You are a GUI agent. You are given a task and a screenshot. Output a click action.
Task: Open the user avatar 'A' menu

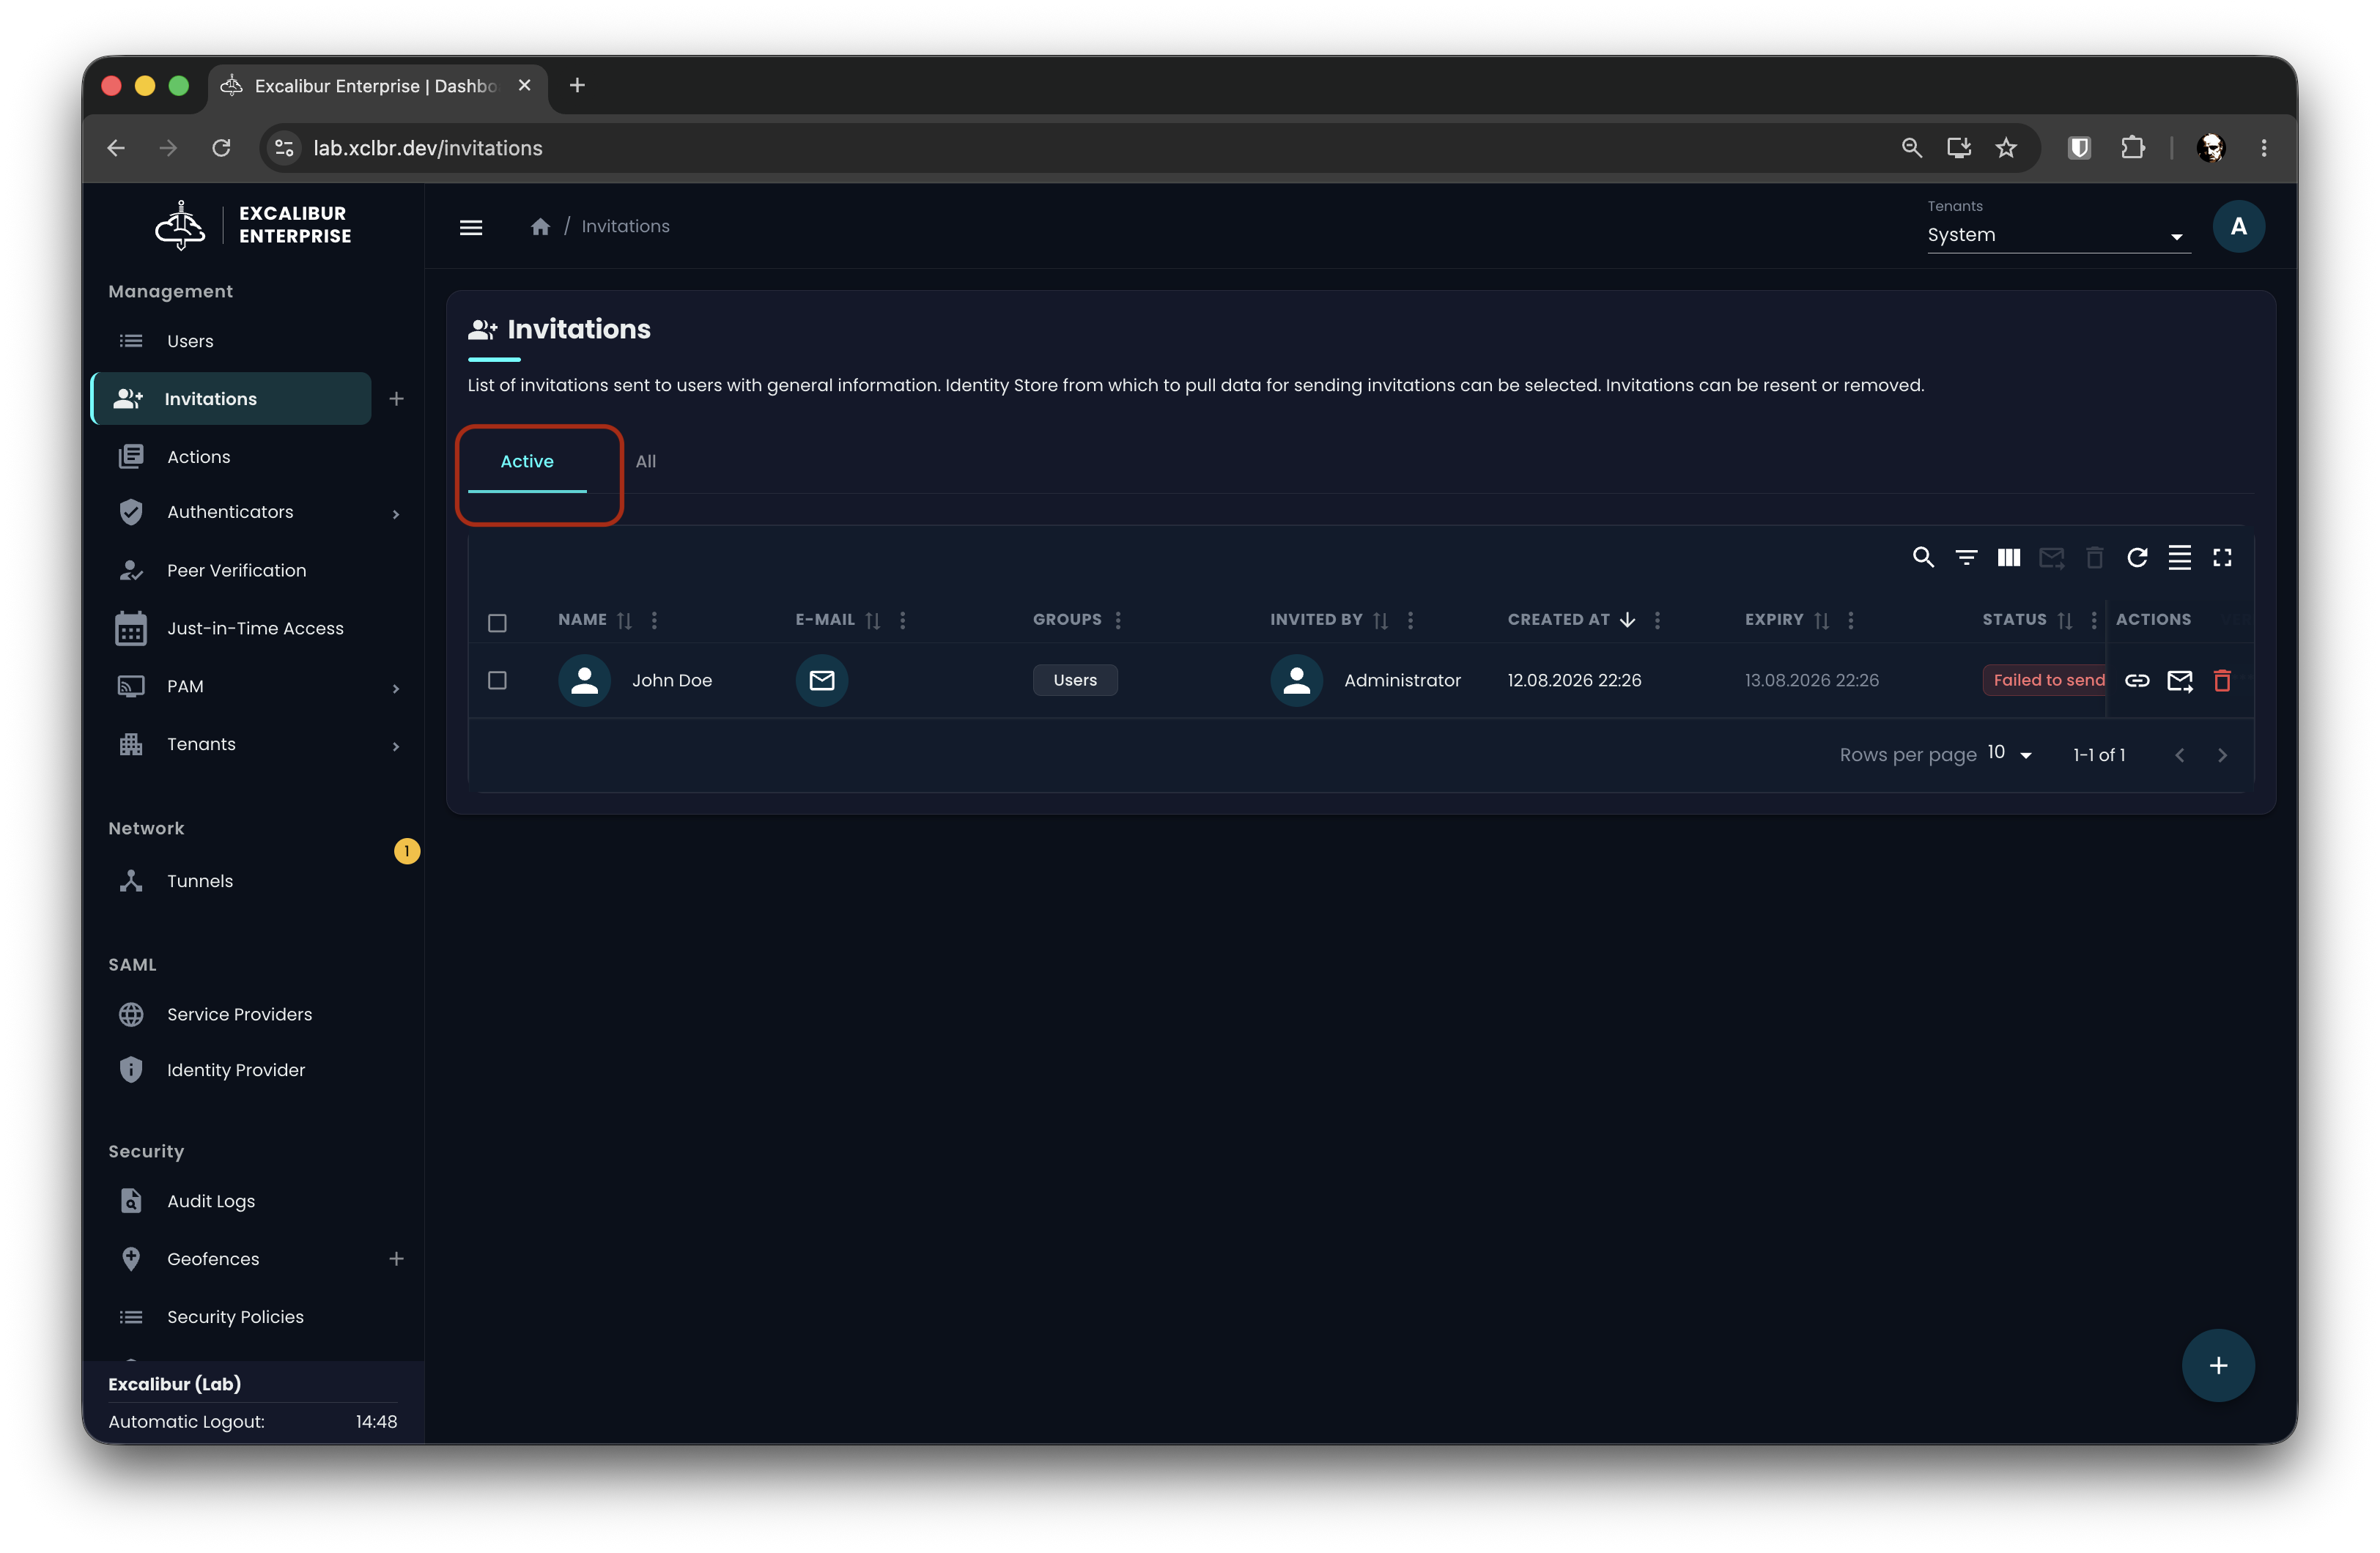(x=2238, y=227)
